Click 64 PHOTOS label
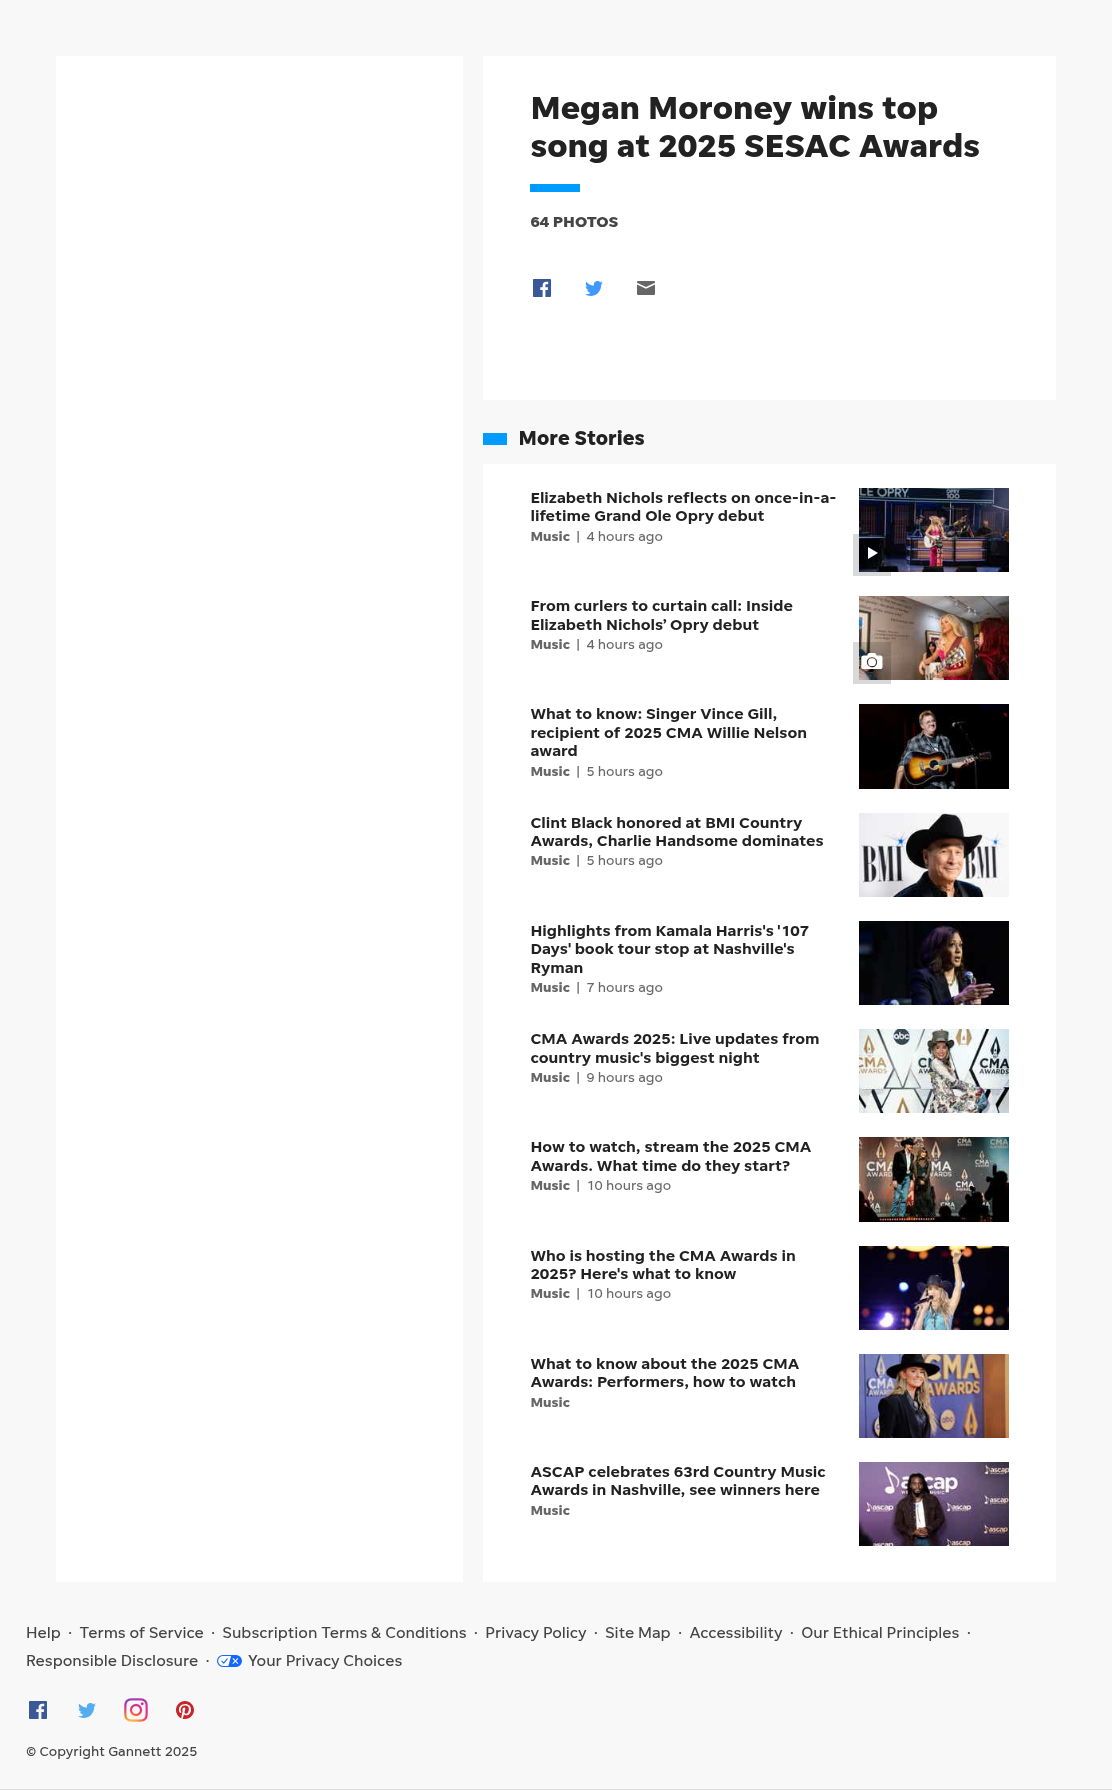Image resolution: width=1112 pixels, height=1790 pixels. click(574, 222)
